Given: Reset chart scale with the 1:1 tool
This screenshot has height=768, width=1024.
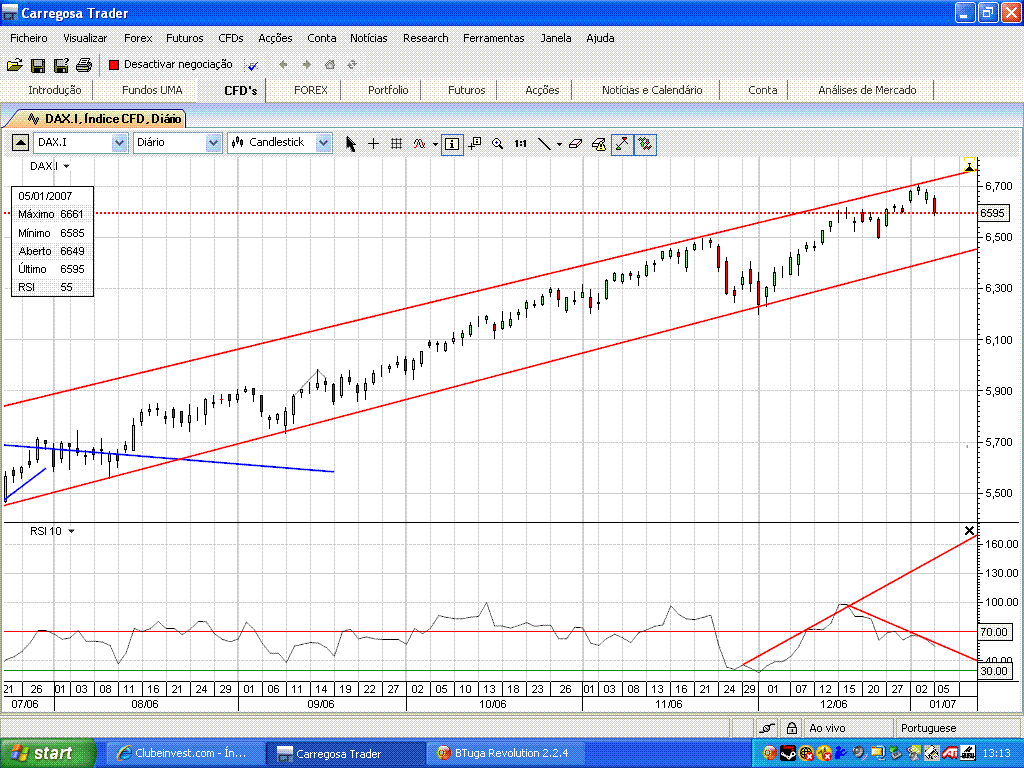Looking at the screenshot, I should tap(519, 143).
